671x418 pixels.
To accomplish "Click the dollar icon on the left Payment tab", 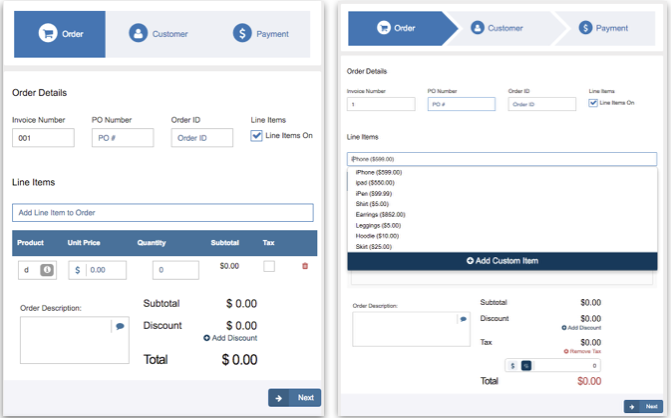I will (242, 34).
